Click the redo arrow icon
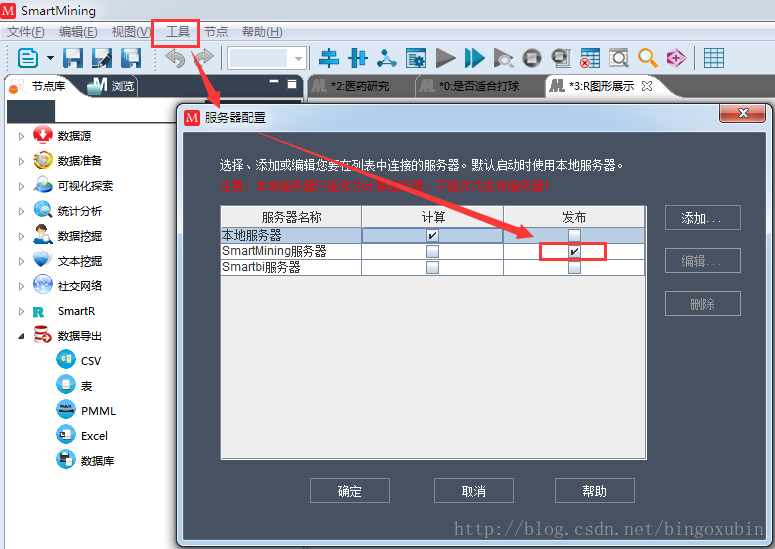This screenshot has width=775, height=549. 203,58
